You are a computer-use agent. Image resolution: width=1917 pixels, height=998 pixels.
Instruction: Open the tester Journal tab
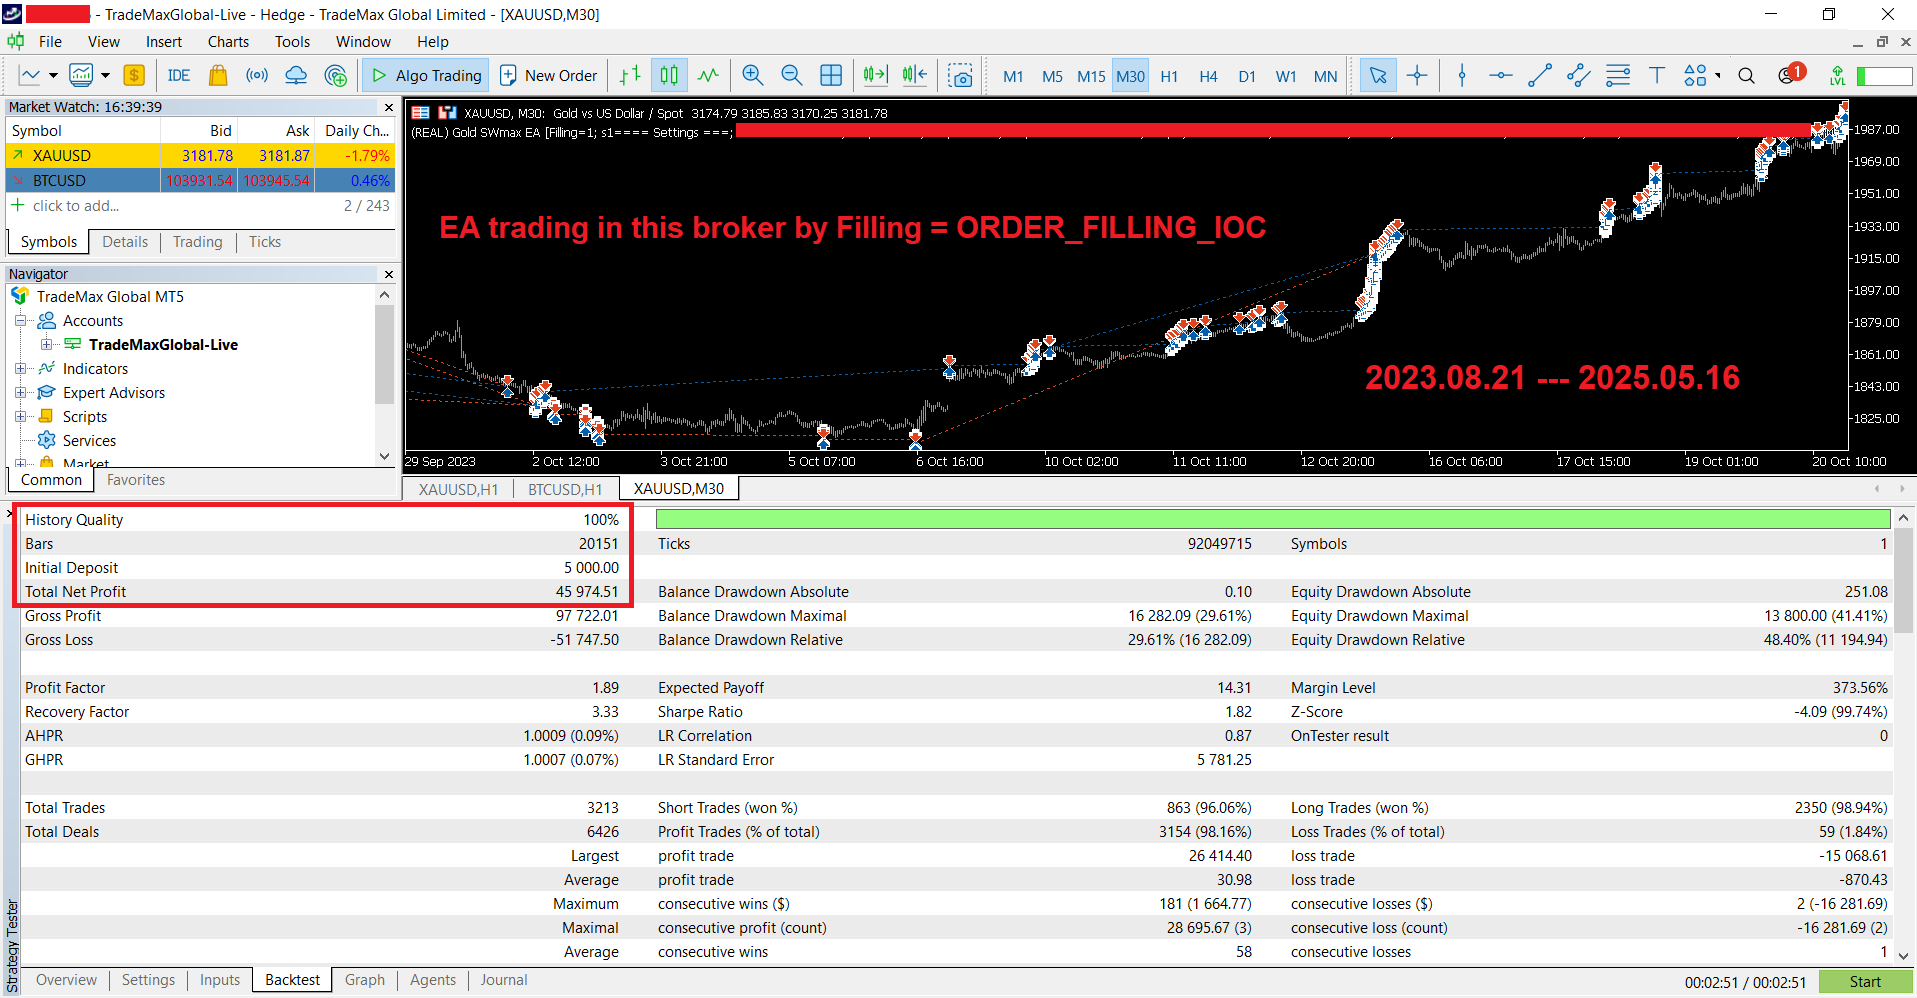pos(504,980)
